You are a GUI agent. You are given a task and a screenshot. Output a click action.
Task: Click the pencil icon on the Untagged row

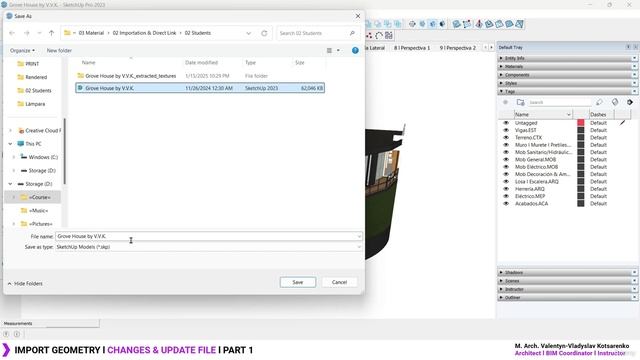pyautogui.click(x=622, y=123)
